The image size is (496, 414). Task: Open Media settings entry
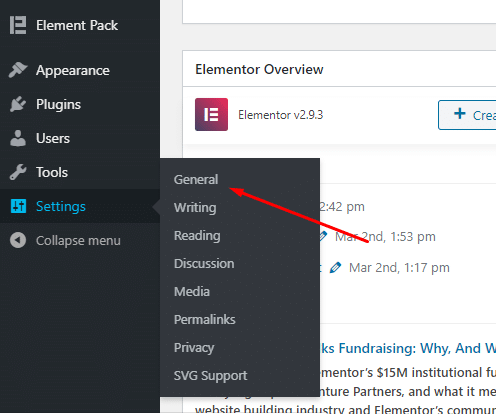(192, 292)
